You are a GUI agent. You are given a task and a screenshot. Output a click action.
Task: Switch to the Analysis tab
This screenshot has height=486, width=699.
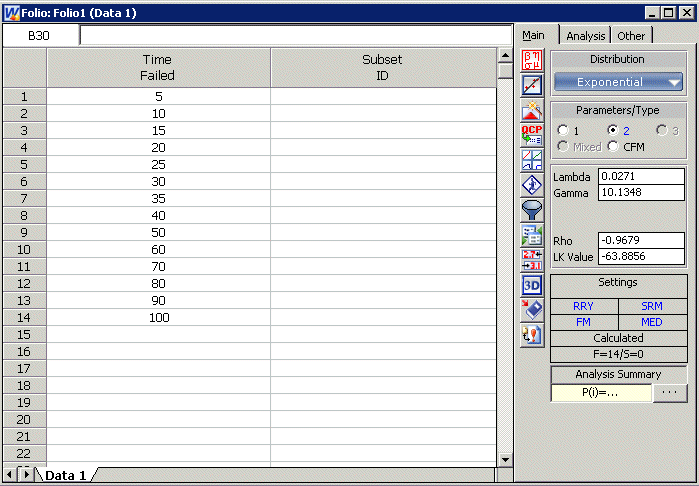click(586, 36)
